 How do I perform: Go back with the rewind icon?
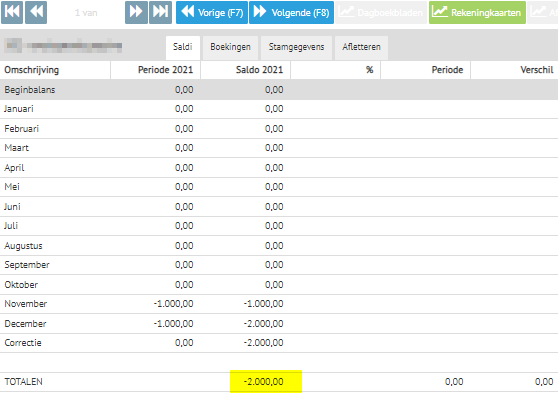(36, 12)
